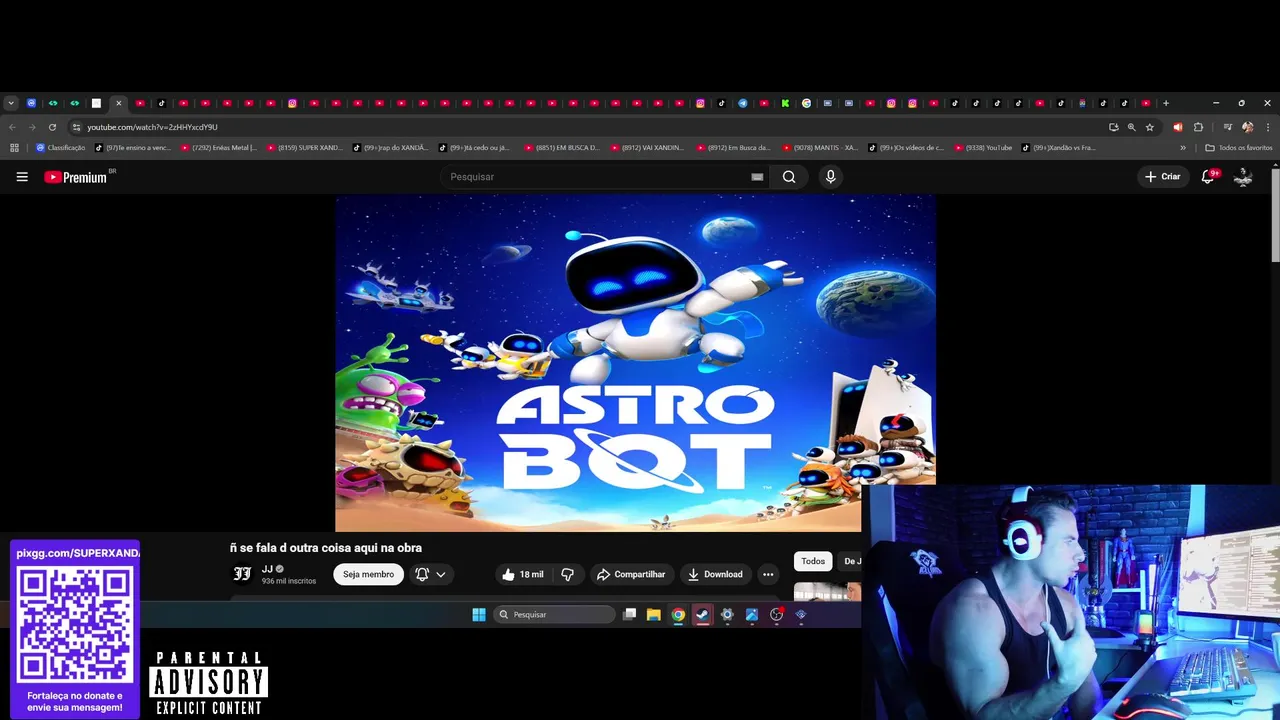Select the 'De J' filter chip
1280x720 pixels.
851,561
